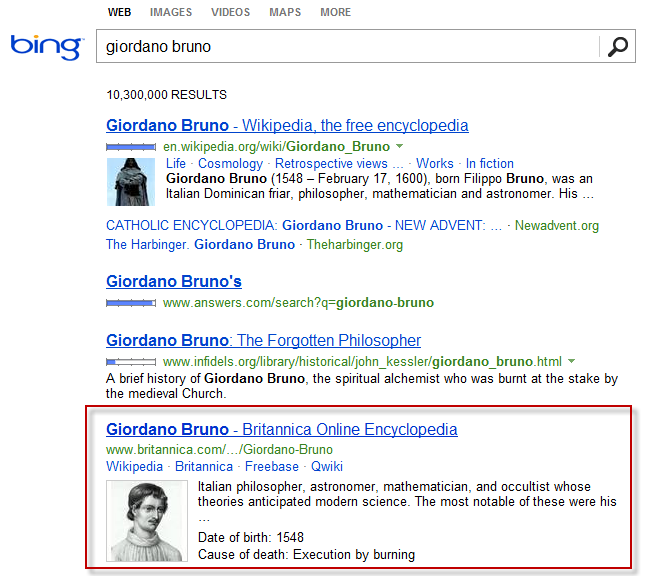Open the Maps tab
Image resolution: width=646 pixels, height=576 pixels.
285,12
